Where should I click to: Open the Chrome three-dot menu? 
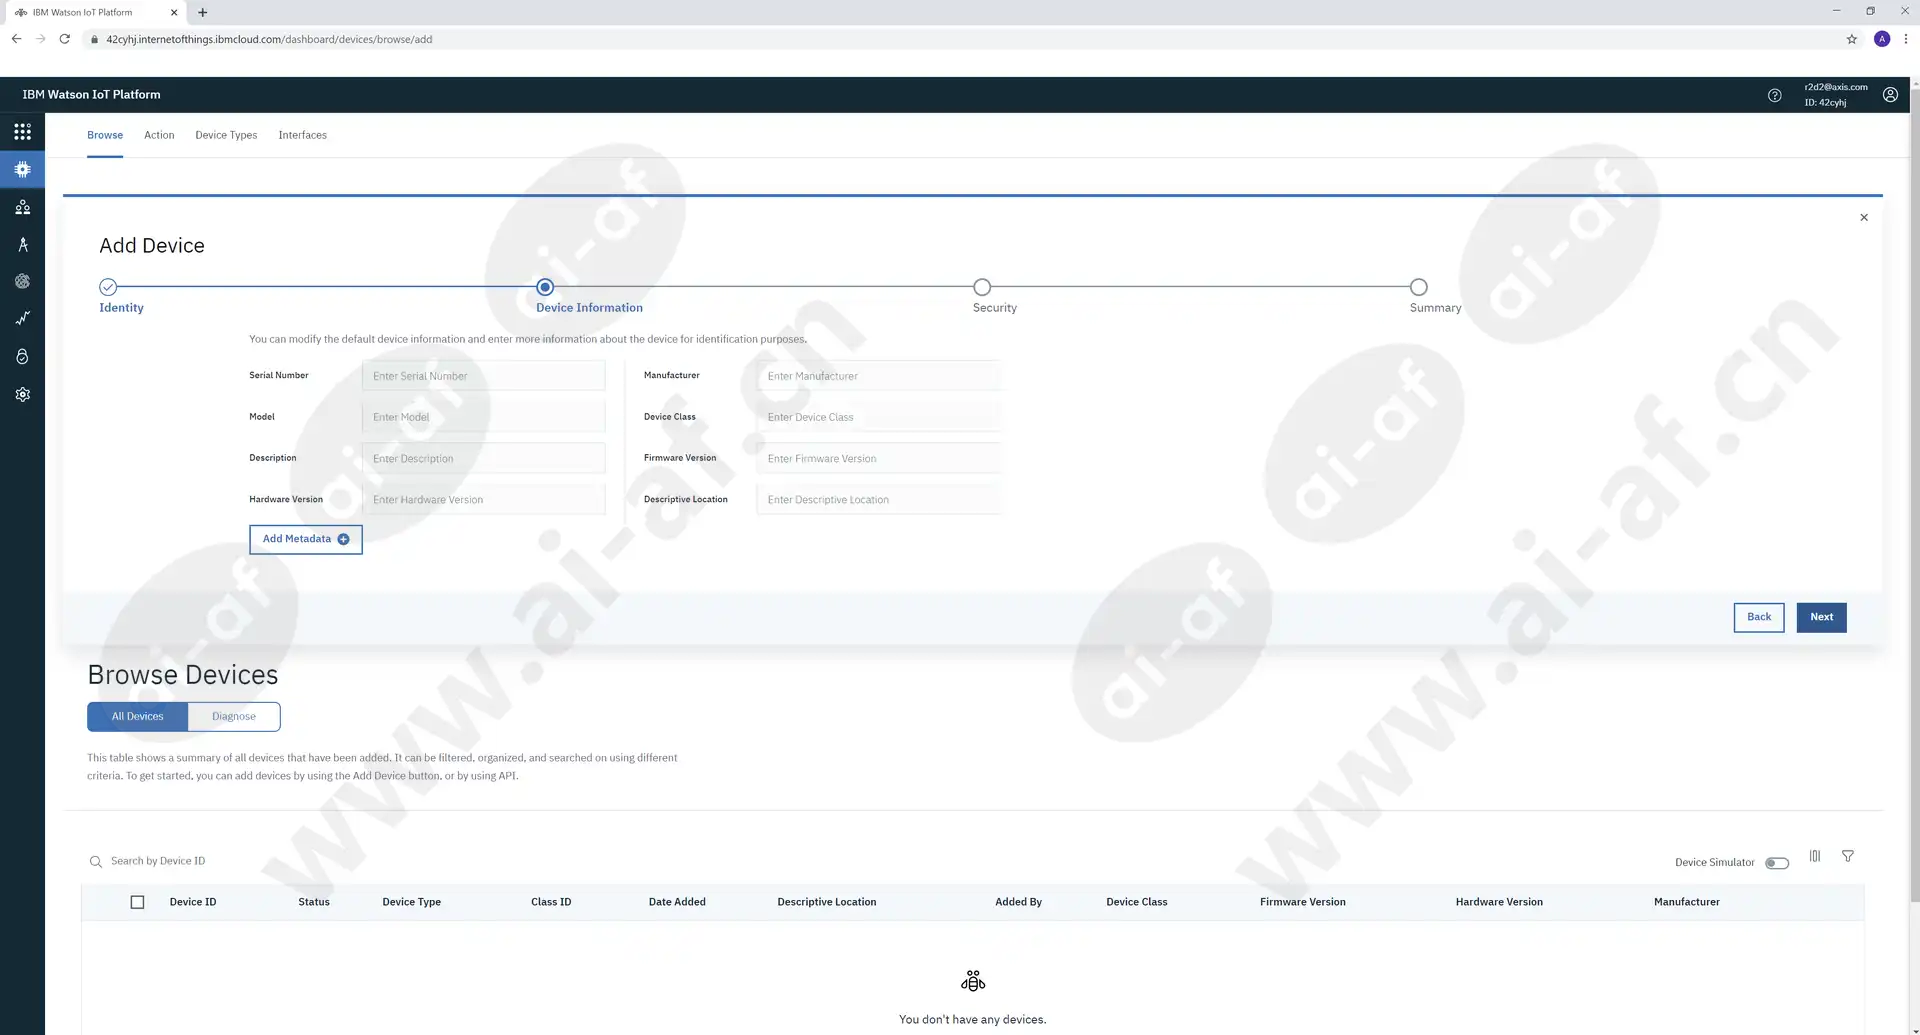(x=1906, y=39)
